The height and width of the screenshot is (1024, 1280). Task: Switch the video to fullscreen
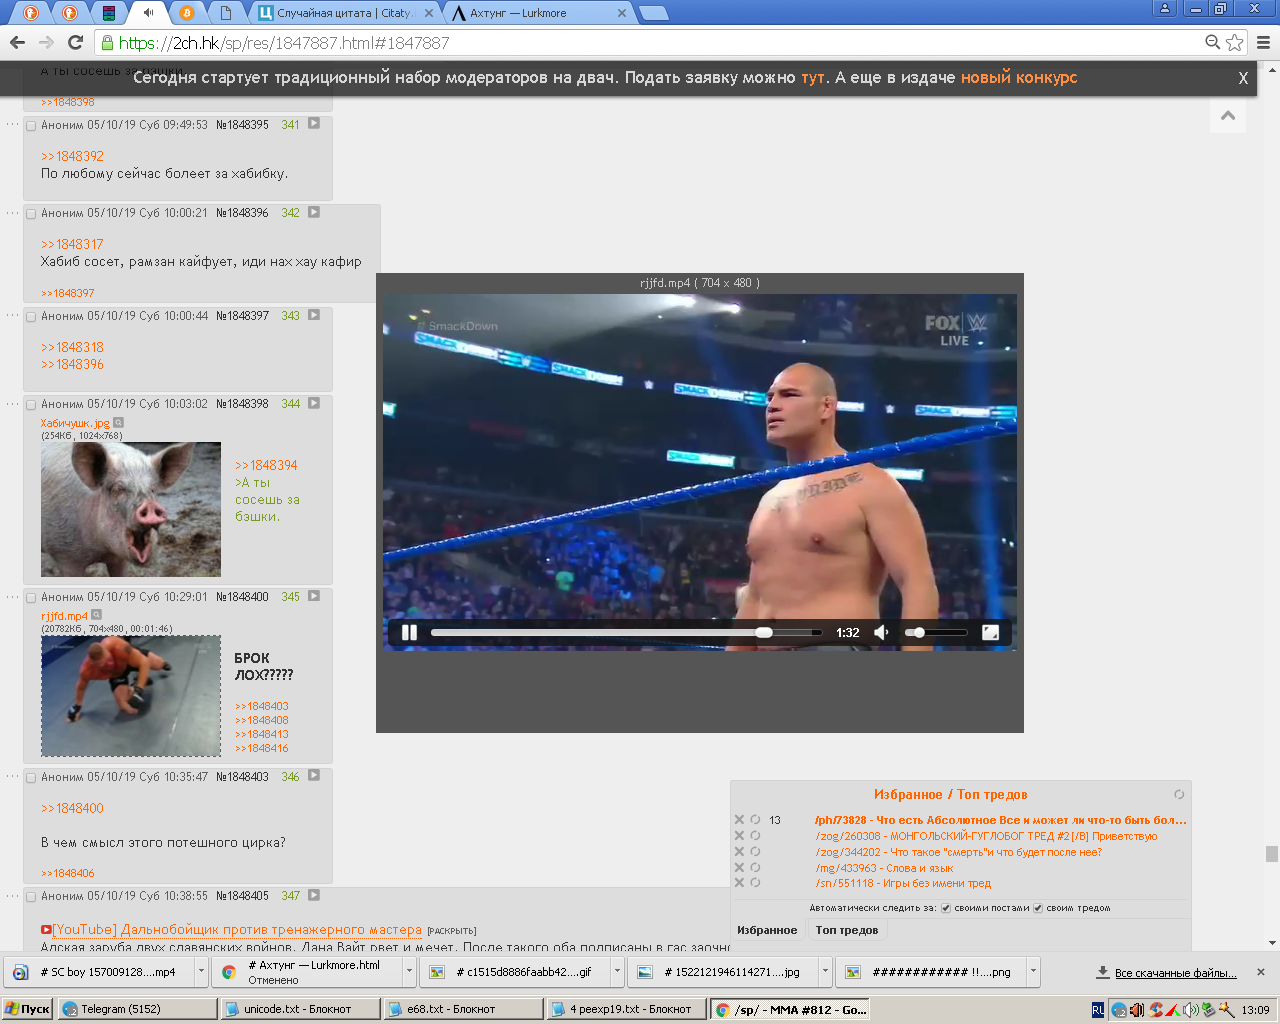tap(991, 632)
